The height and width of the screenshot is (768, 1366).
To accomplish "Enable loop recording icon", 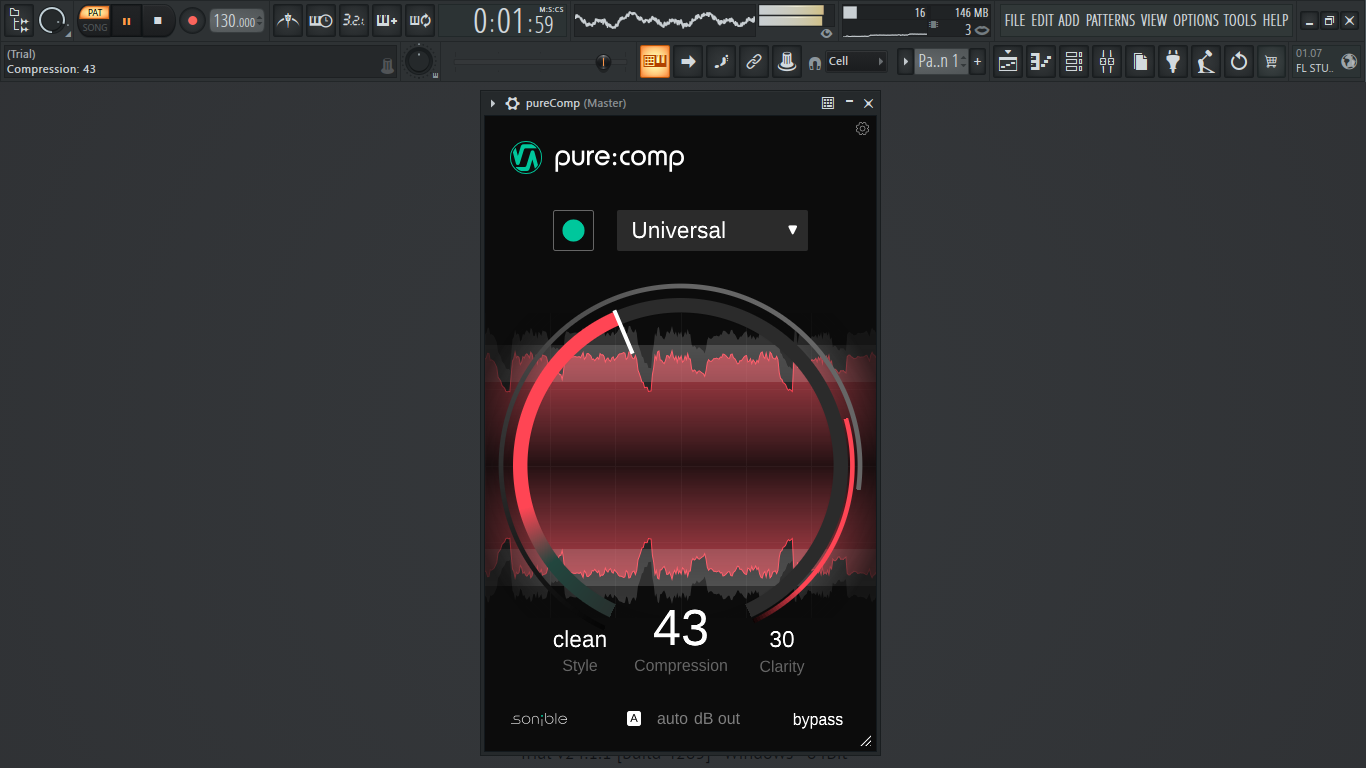I will pos(420,20).
